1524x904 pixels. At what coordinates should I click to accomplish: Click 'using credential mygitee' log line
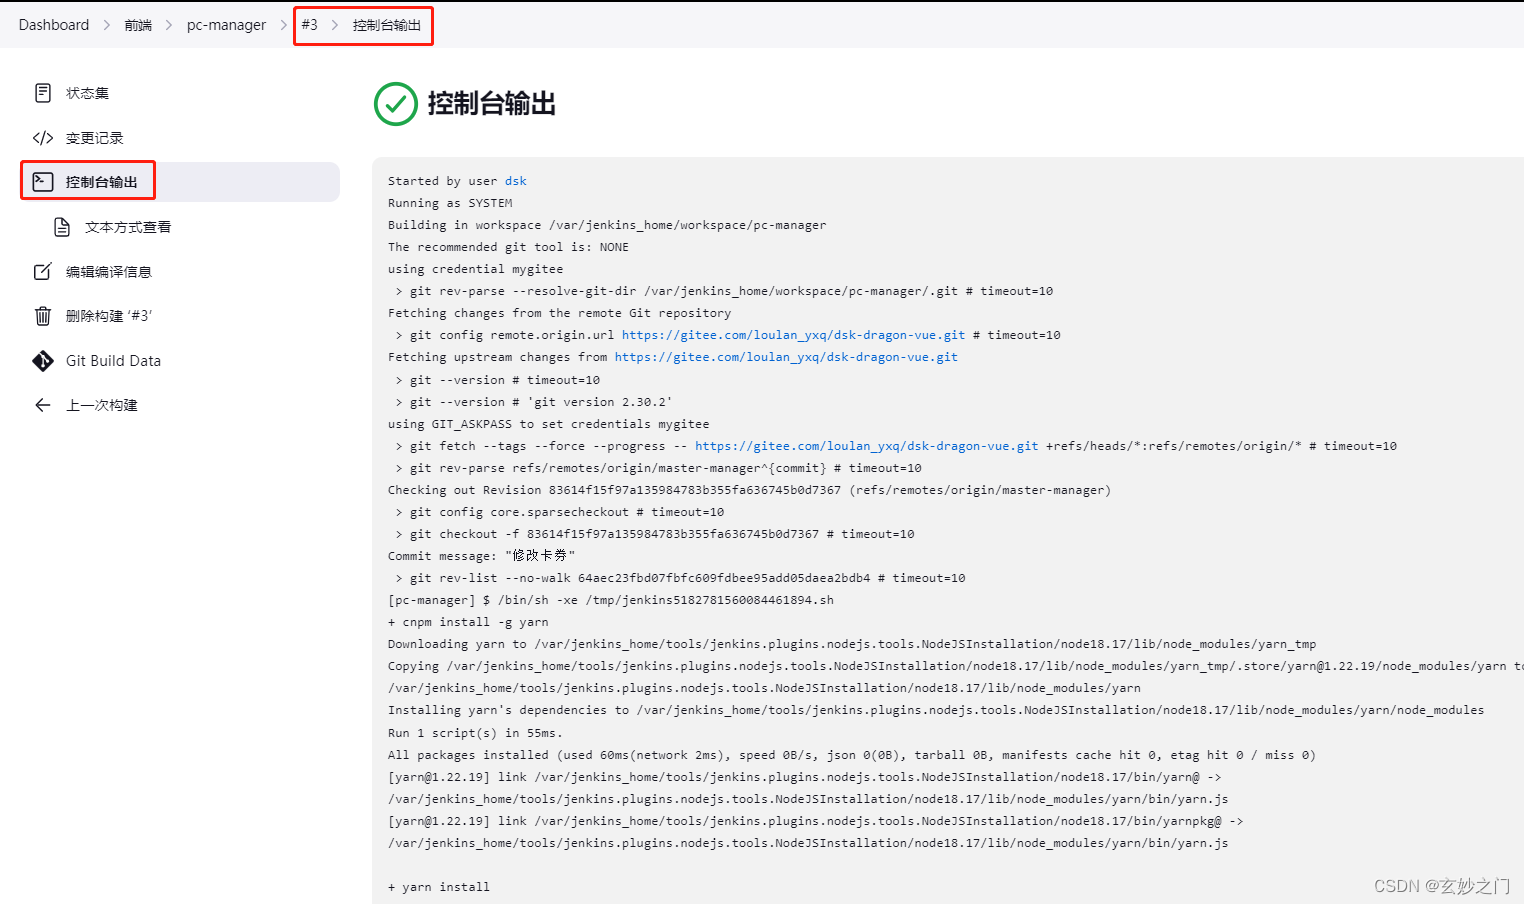point(475,269)
